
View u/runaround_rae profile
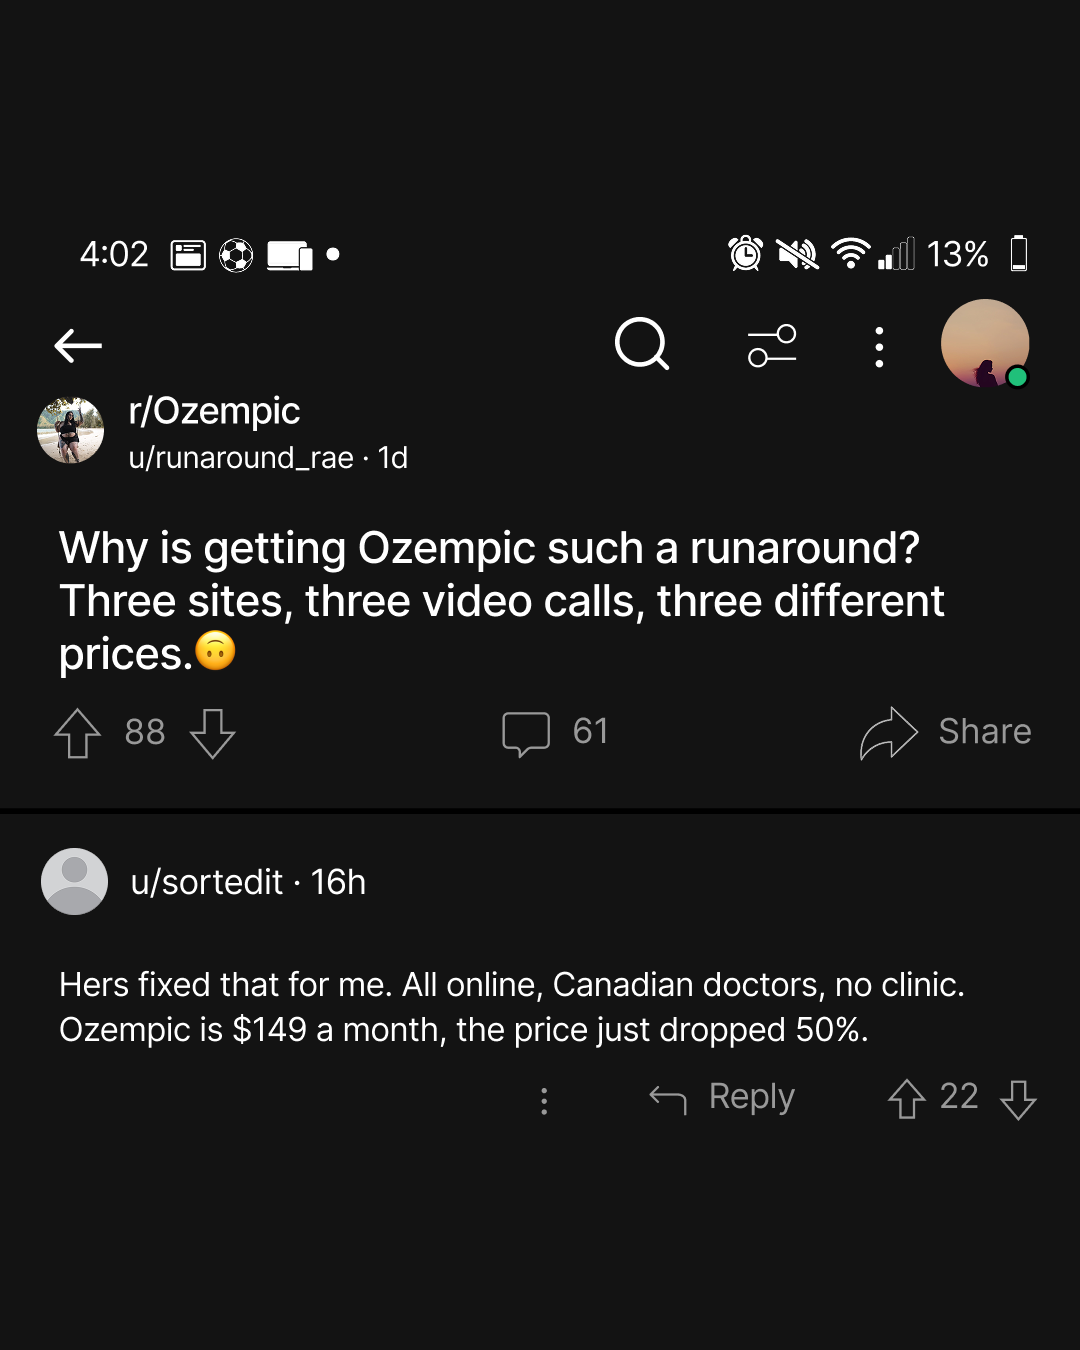241,458
